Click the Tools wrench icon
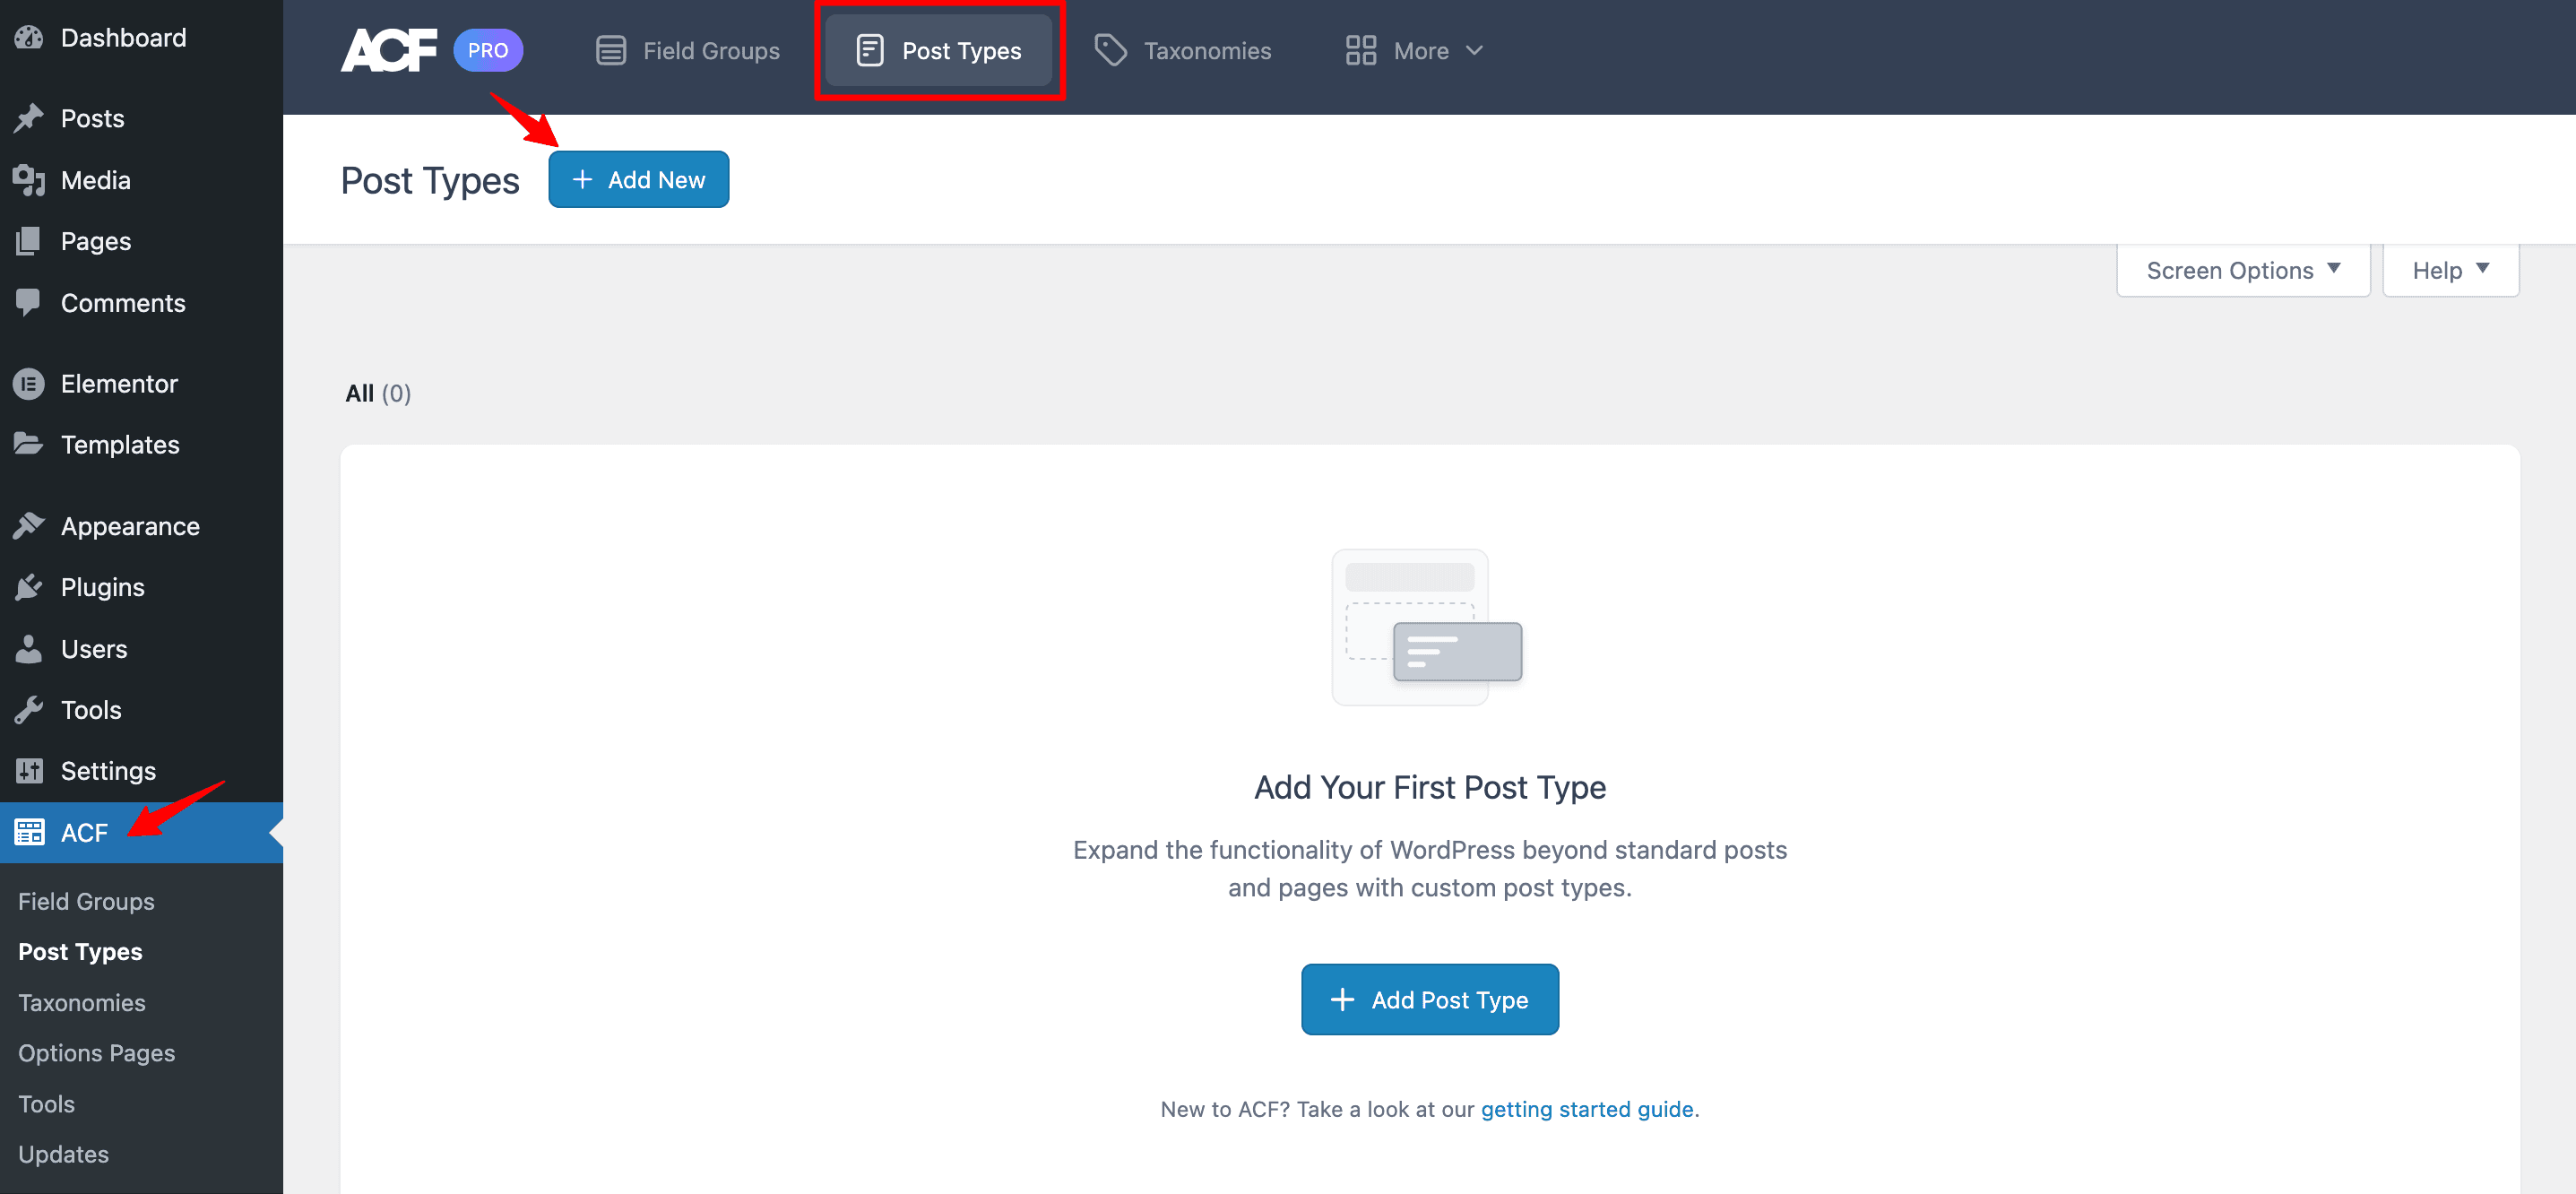 coord(29,710)
